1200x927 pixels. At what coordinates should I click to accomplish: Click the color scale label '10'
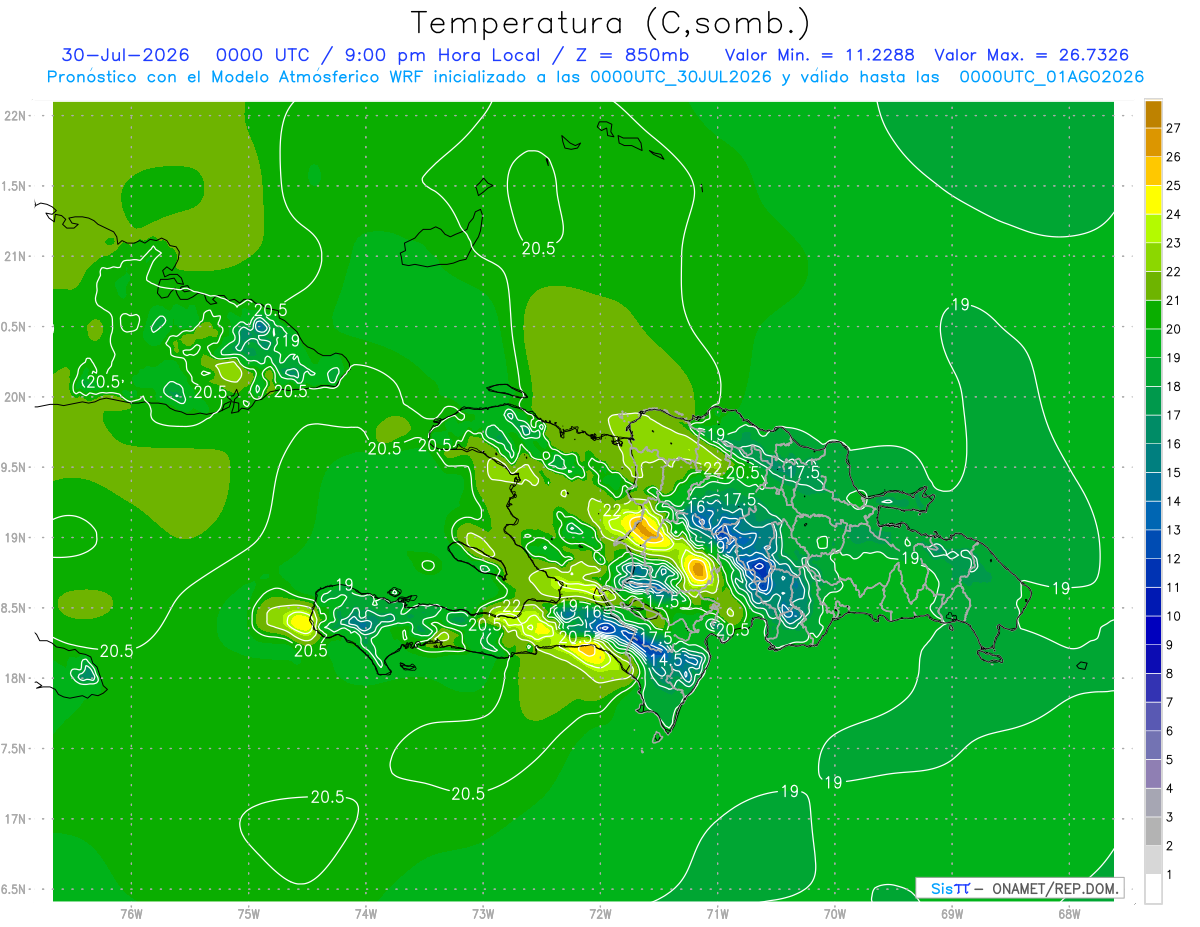1173,616
